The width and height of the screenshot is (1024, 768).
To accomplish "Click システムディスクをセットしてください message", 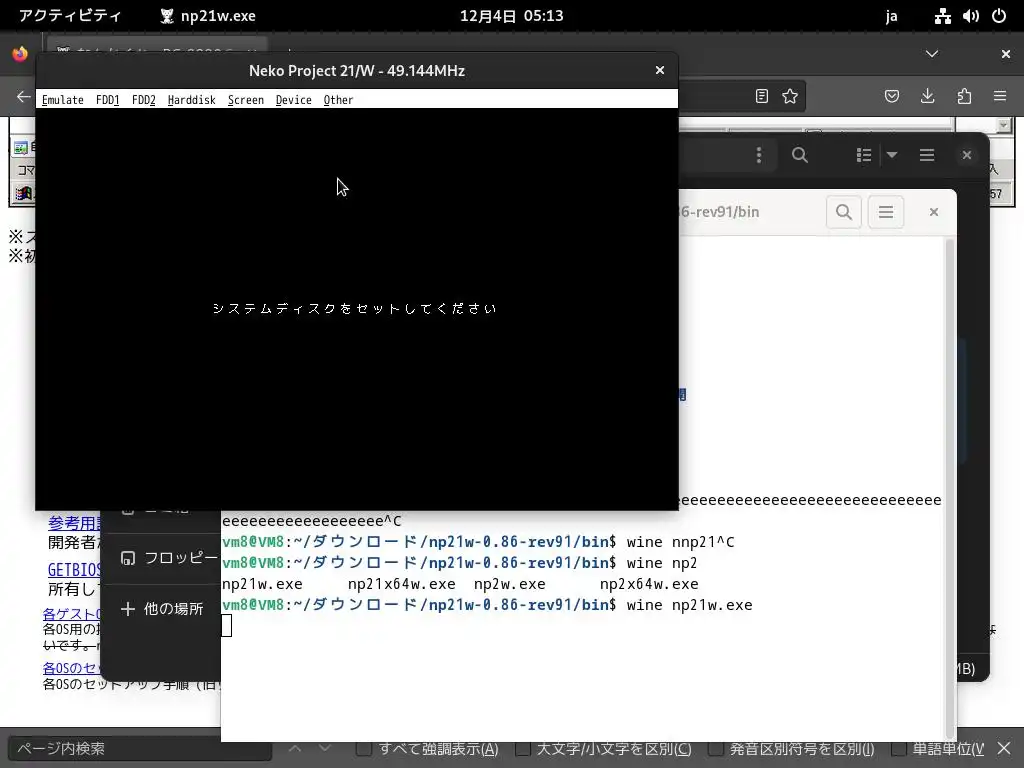I will 355,308.
